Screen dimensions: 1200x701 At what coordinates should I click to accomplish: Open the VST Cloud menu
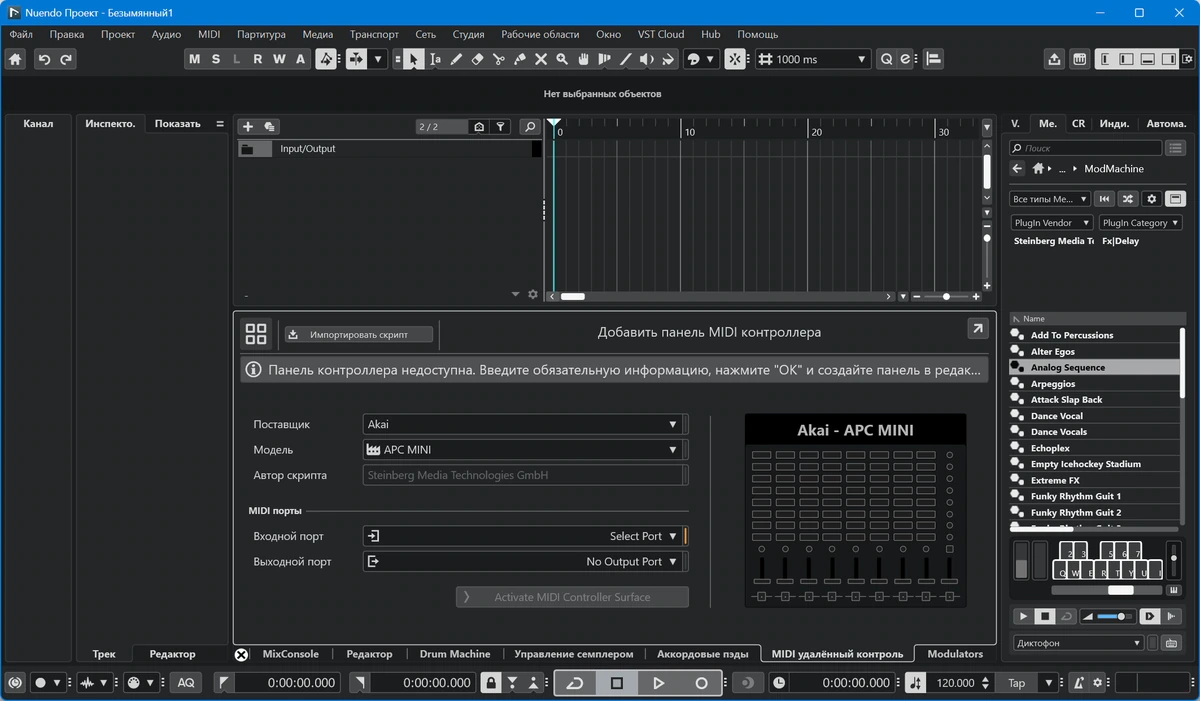pos(661,34)
